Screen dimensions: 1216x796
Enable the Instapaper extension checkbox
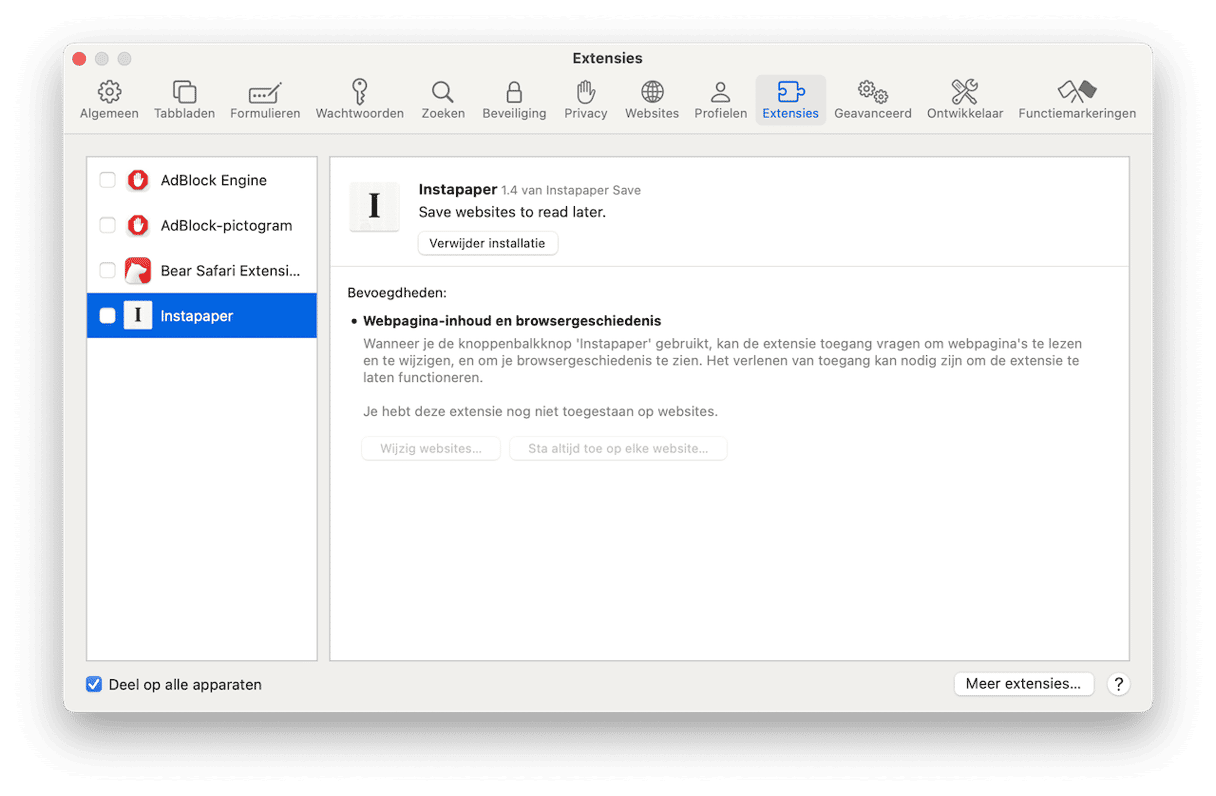click(x=107, y=315)
